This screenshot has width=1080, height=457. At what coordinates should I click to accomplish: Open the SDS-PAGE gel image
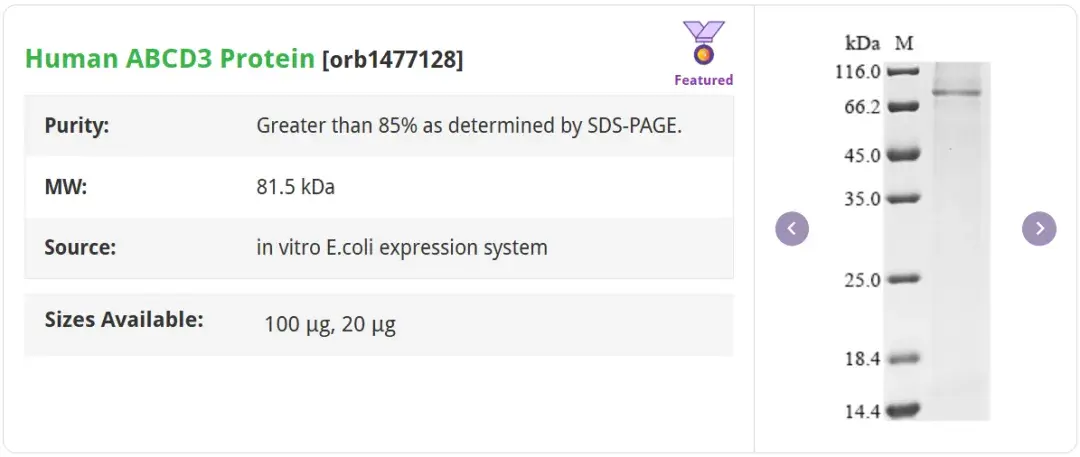click(935, 240)
